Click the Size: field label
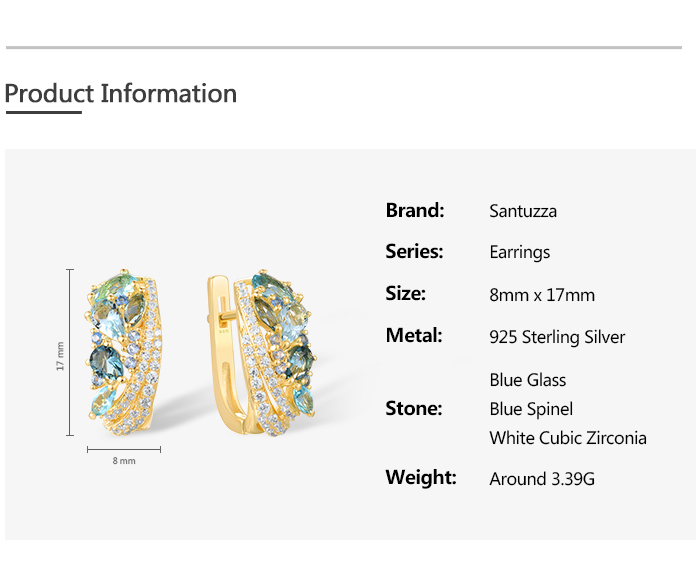Viewport: 700px width, 588px height. tap(406, 294)
